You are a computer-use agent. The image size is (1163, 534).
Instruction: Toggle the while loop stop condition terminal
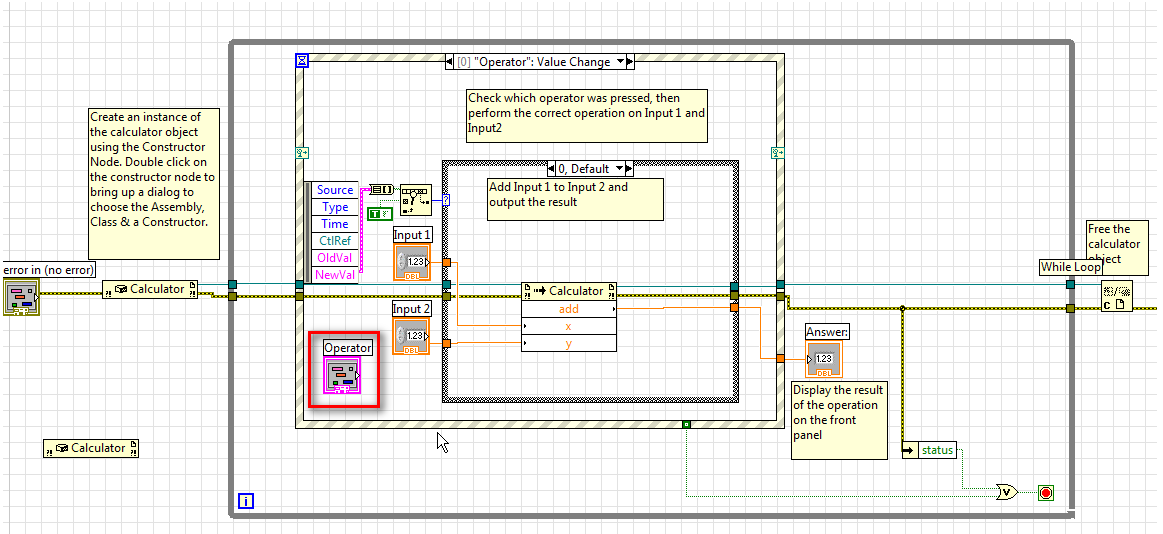pyautogui.click(x=1046, y=493)
